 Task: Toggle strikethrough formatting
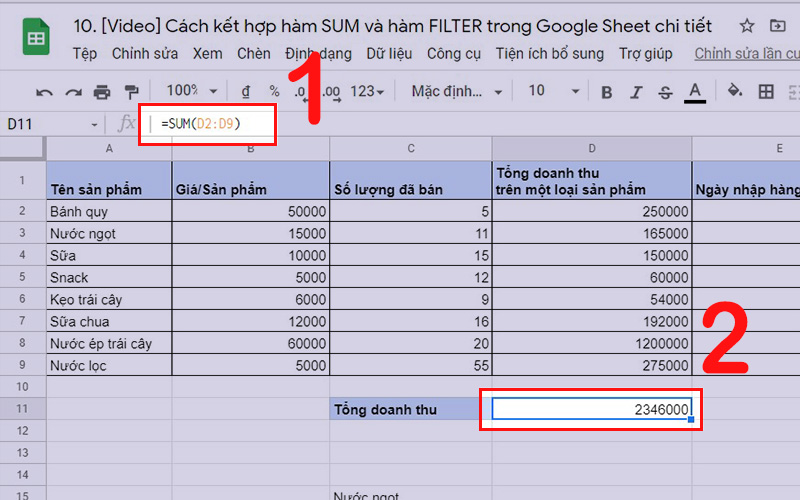[666, 92]
